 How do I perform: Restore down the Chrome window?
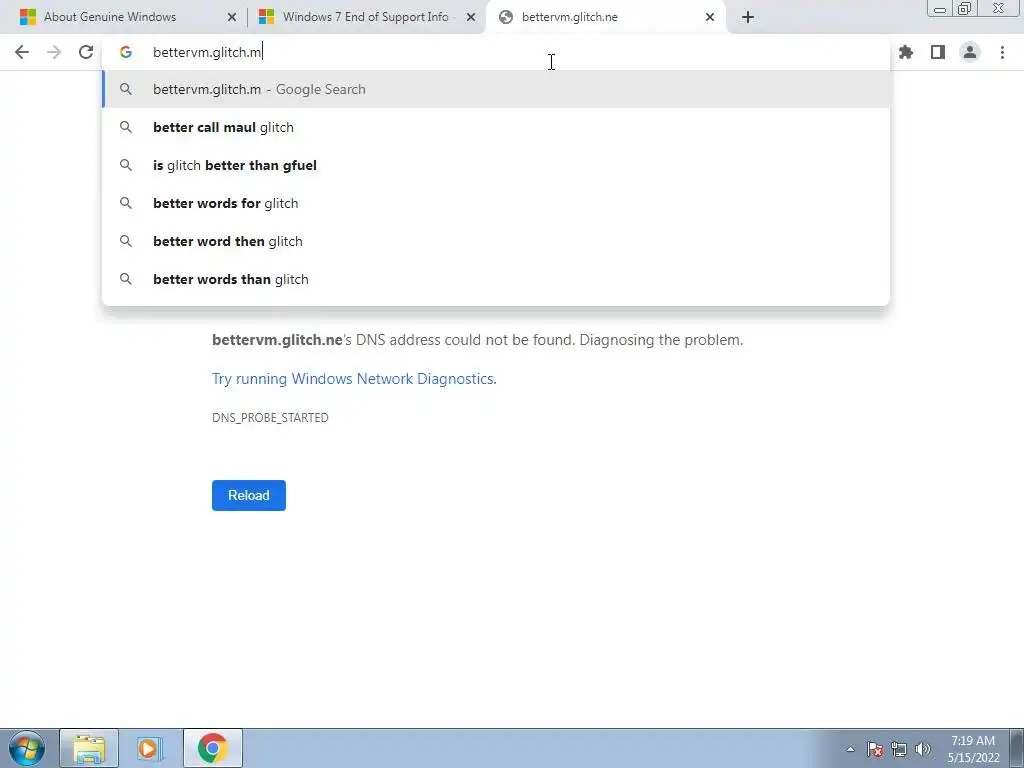pyautogui.click(x=965, y=8)
